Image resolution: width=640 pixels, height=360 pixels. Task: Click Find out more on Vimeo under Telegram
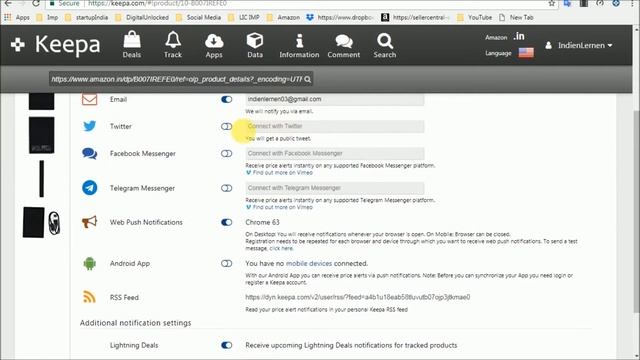click(279, 207)
